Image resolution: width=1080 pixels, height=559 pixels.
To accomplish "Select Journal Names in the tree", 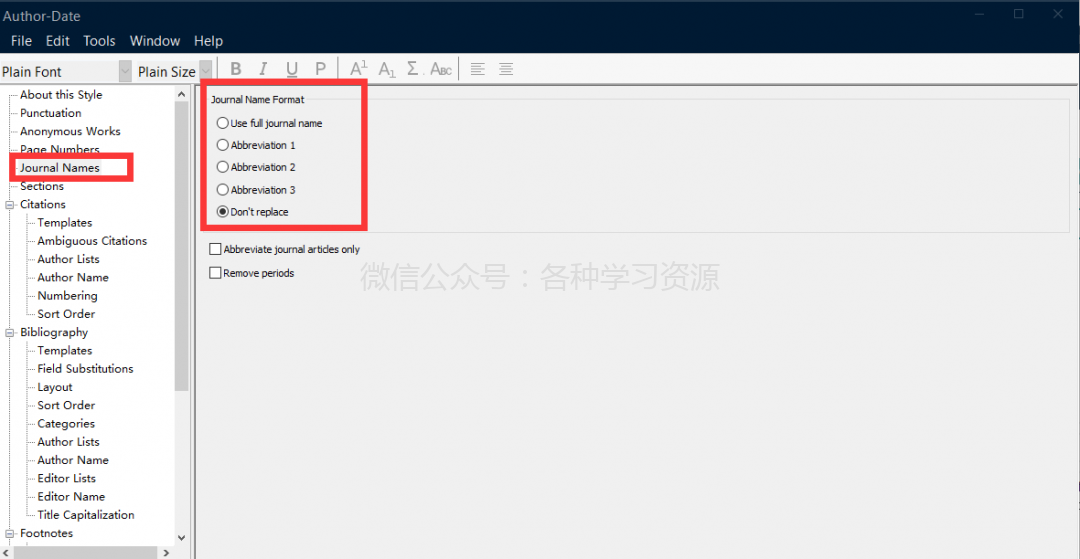I will pyautogui.click(x=60, y=168).
